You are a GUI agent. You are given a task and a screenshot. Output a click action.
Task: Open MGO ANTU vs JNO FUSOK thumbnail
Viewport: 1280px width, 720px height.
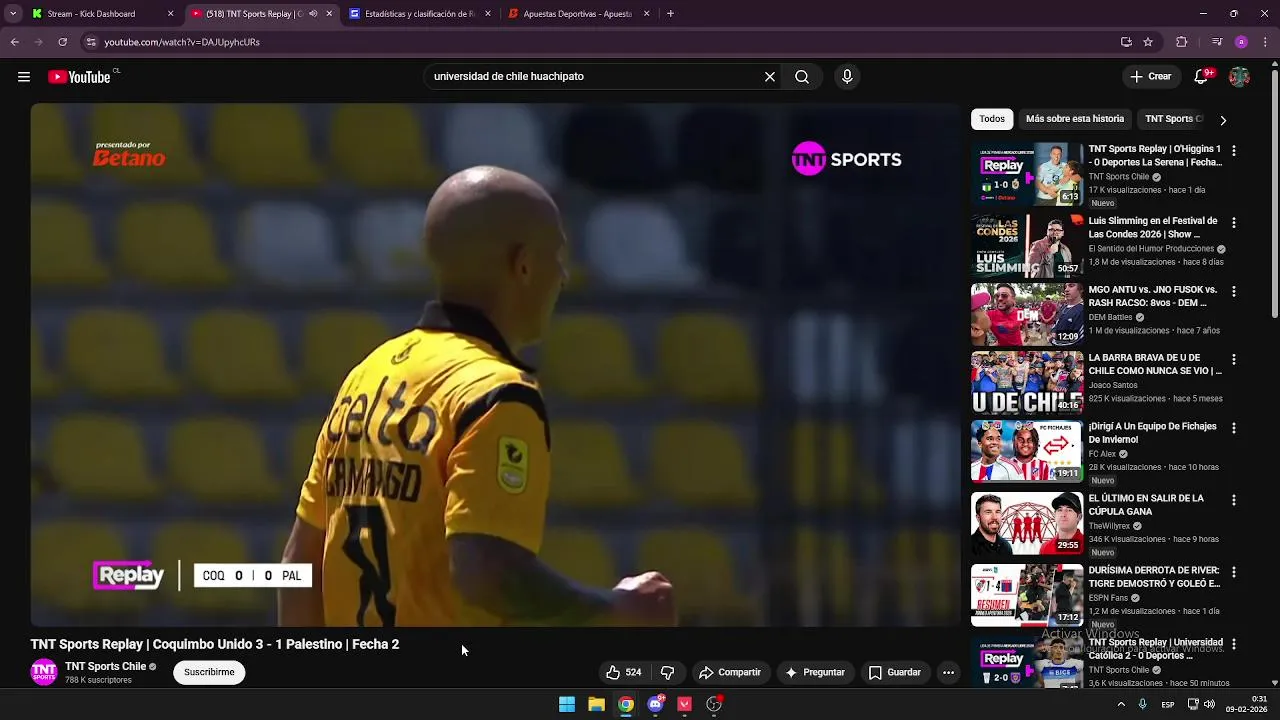point(1027,314)
